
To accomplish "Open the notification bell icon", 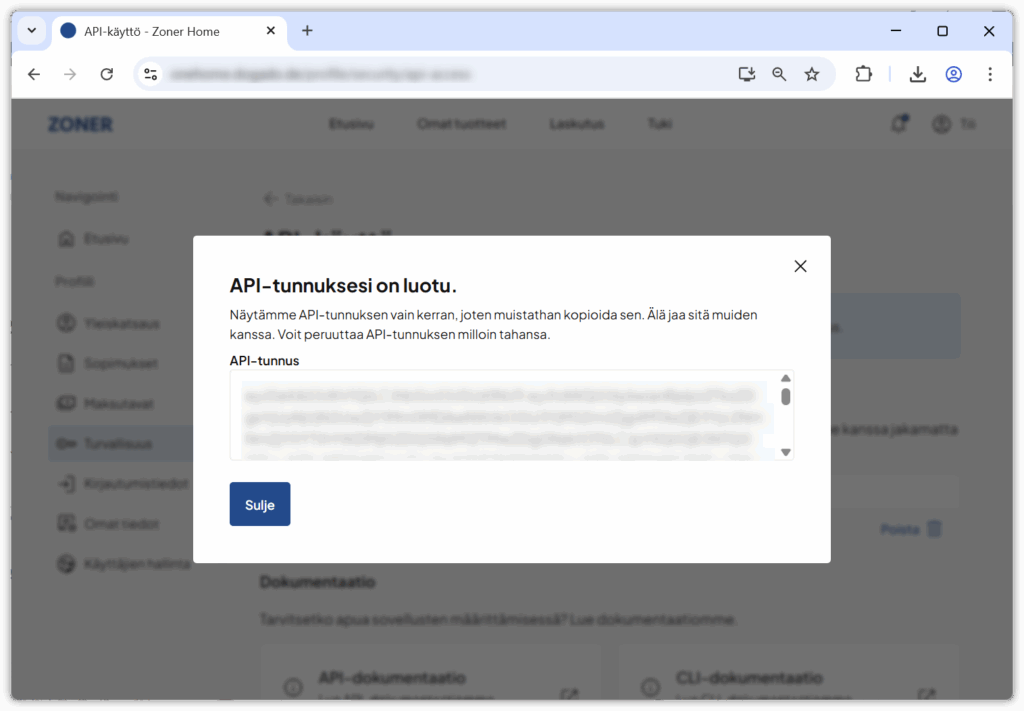I will pyautogui.click(x=898, y=123).
